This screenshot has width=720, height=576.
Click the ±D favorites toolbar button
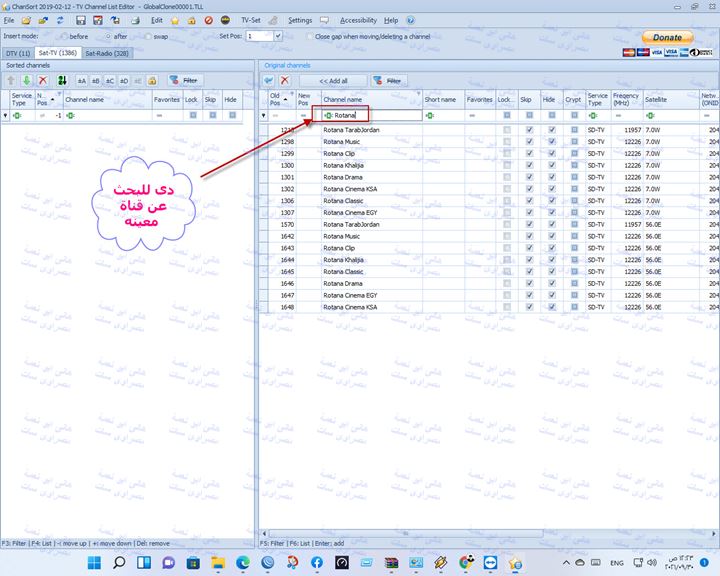click(x=124, y=81)
